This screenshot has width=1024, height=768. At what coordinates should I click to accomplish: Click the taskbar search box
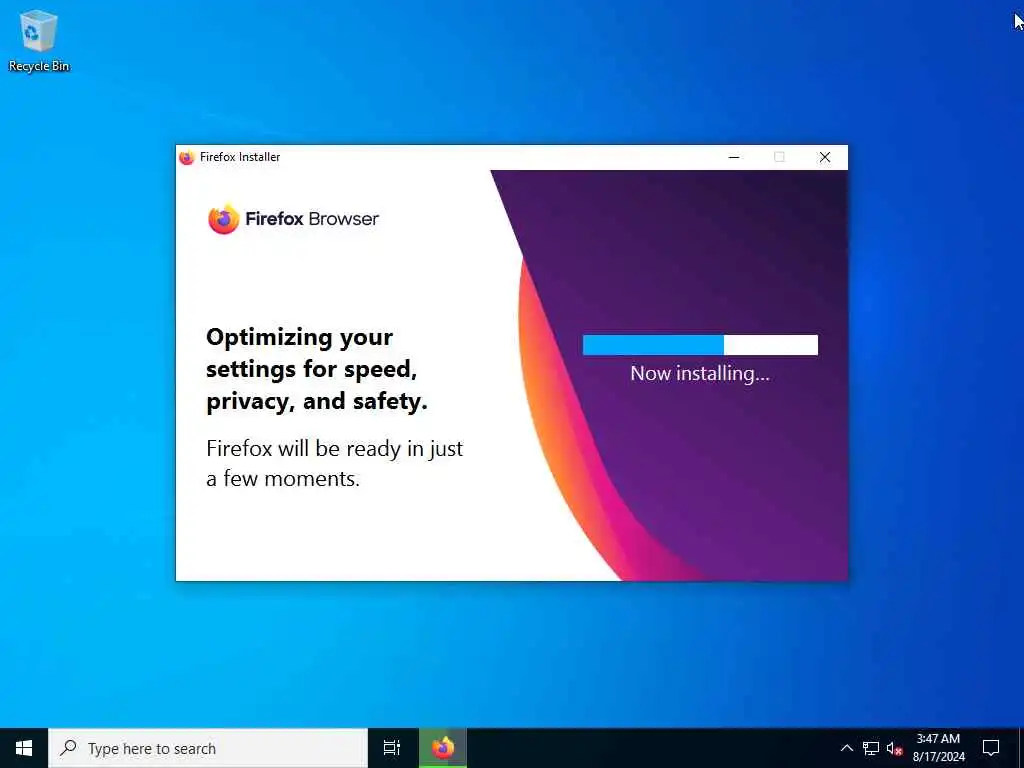coord(208,748)
